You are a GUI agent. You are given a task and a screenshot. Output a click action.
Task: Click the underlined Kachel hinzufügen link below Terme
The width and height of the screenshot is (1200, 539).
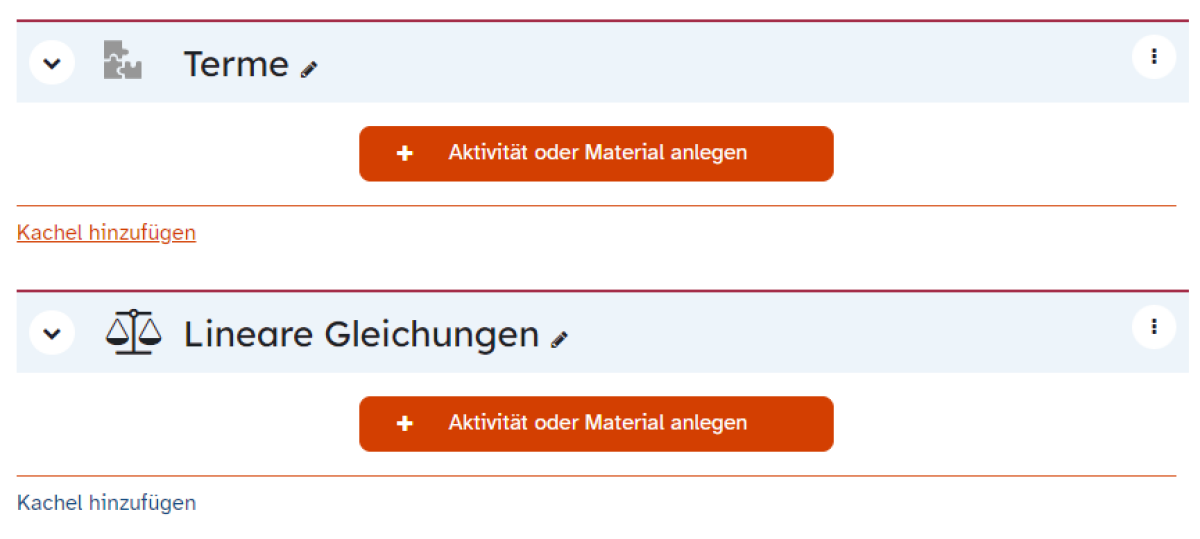pyautogui.click(x=106, y=233)
